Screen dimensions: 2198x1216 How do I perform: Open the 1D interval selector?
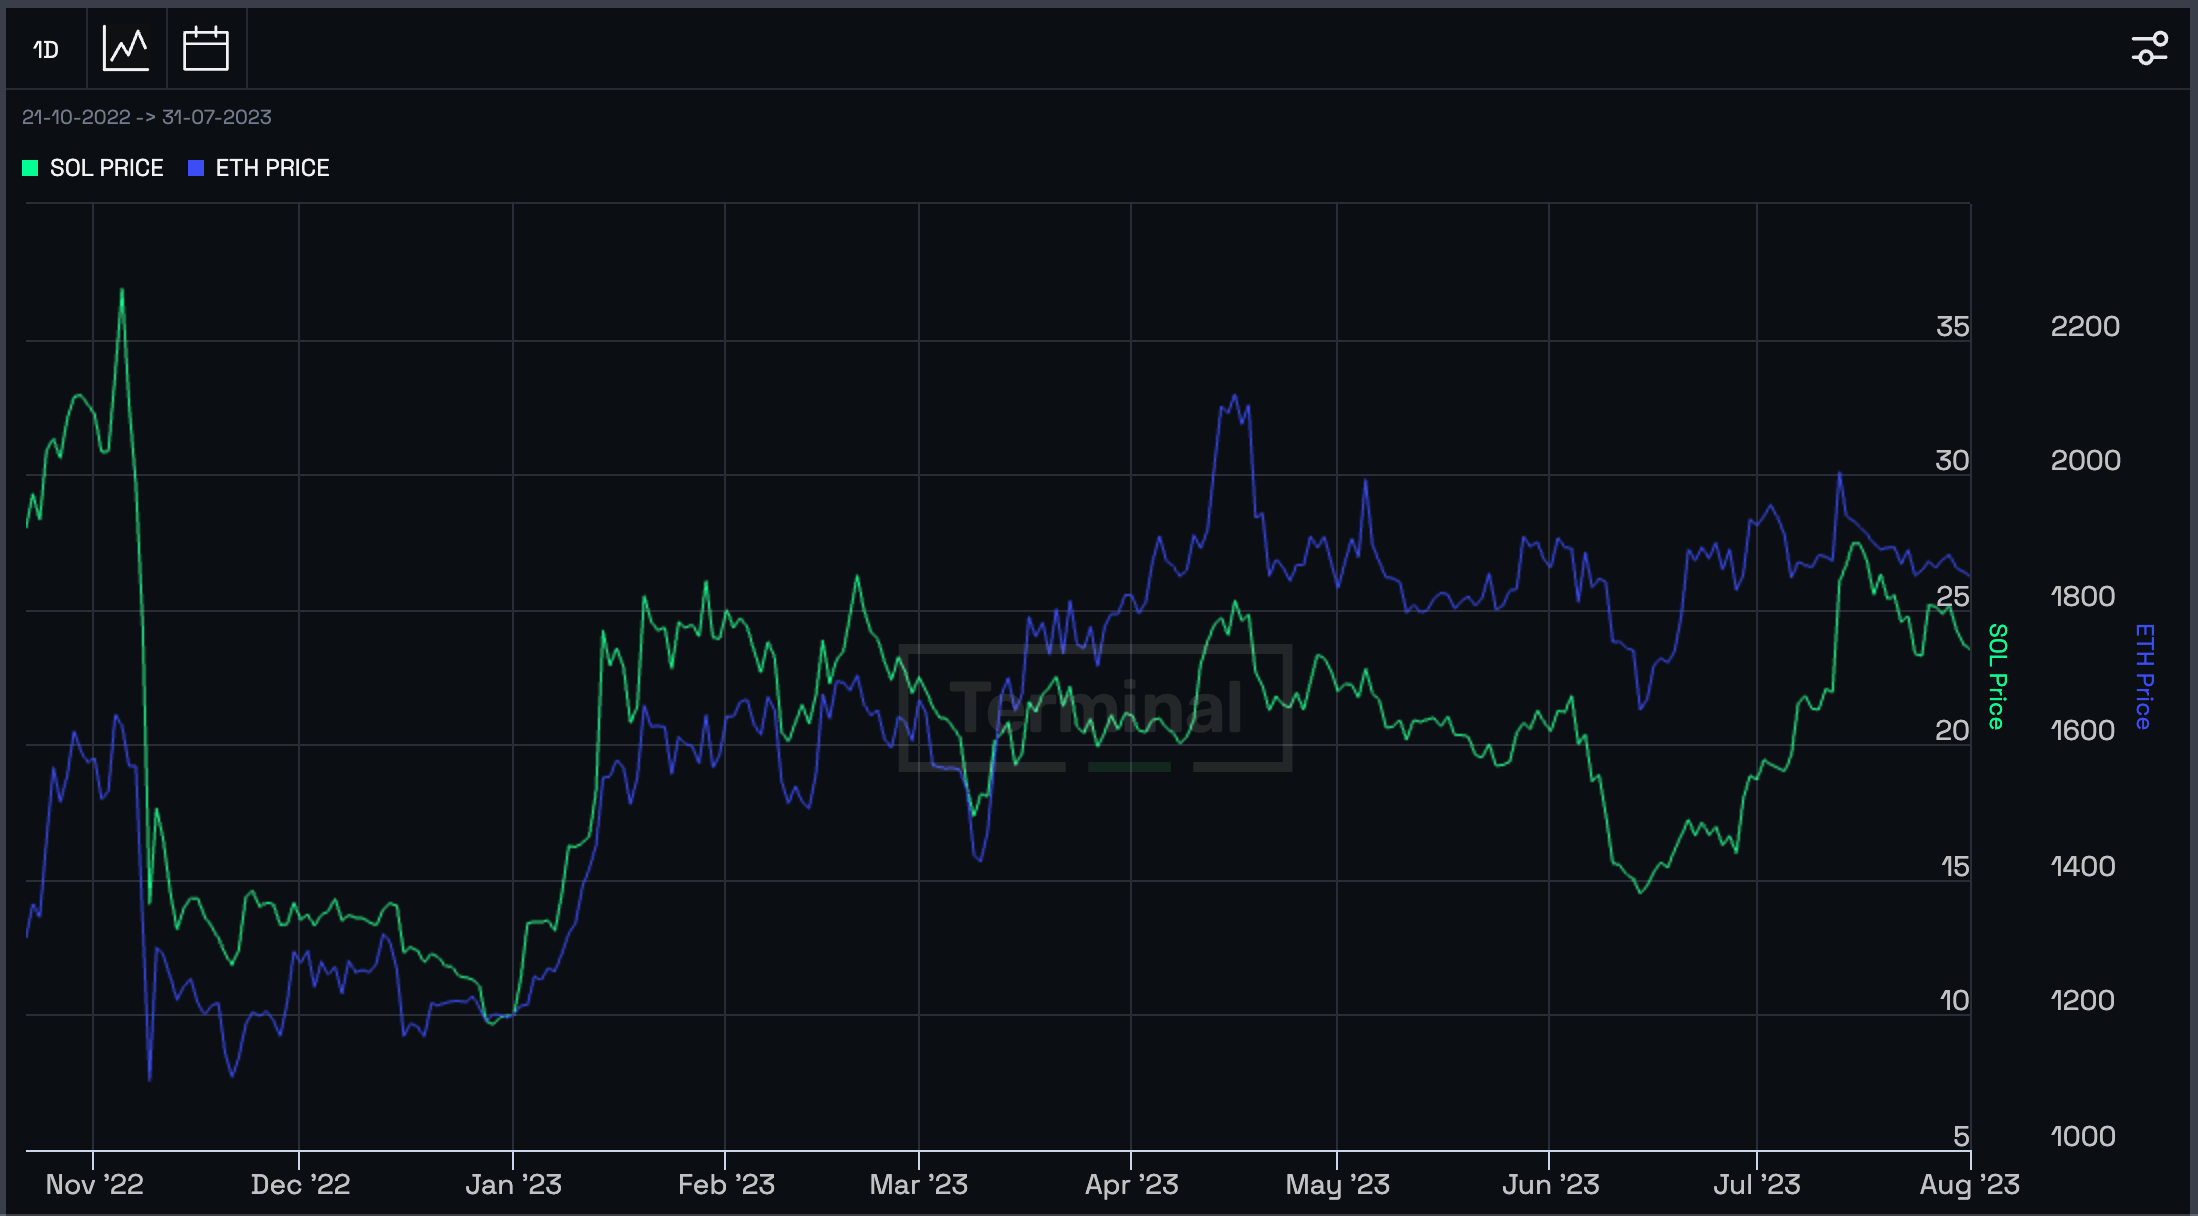[x=46, y=49]
